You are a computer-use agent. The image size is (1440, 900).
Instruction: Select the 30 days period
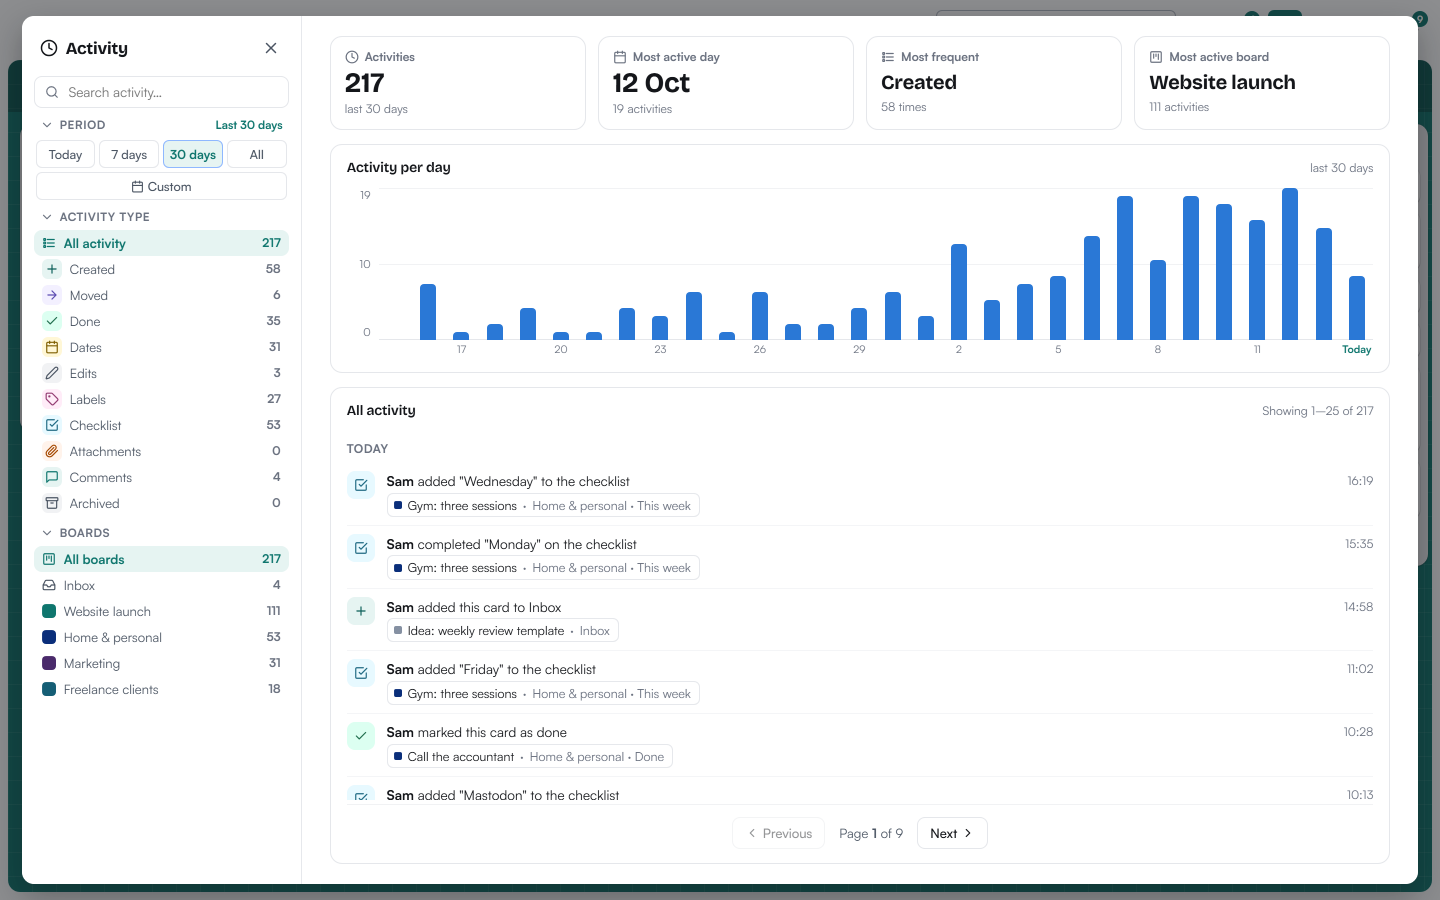[x=193, y=154]
